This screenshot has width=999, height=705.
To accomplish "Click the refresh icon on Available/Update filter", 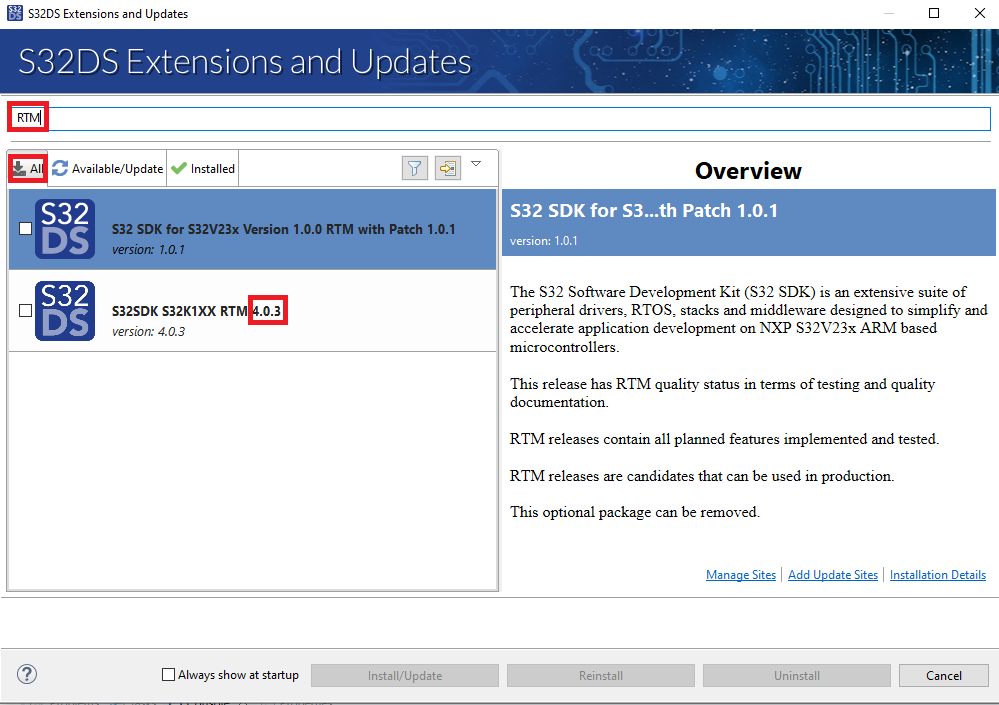I will [57, 168].
